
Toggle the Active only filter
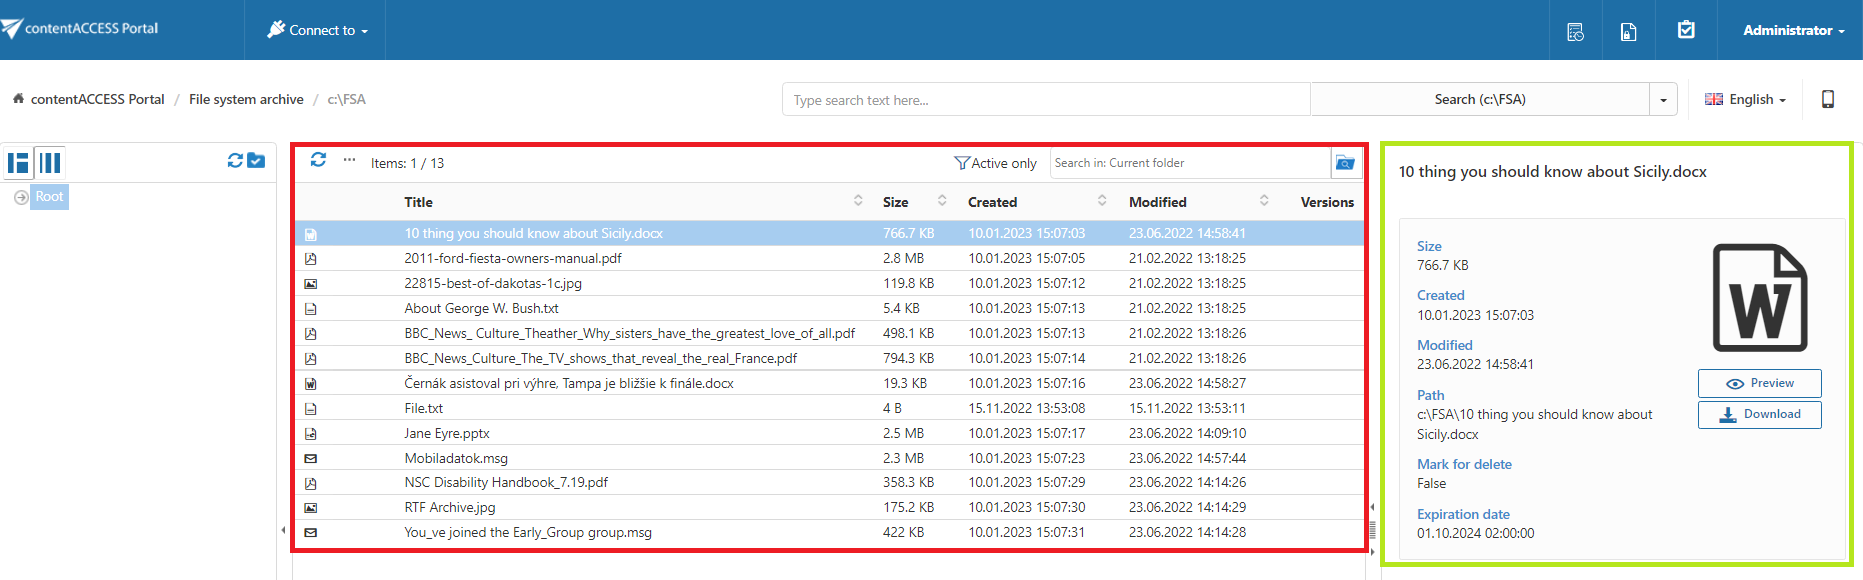click(995, 163)
